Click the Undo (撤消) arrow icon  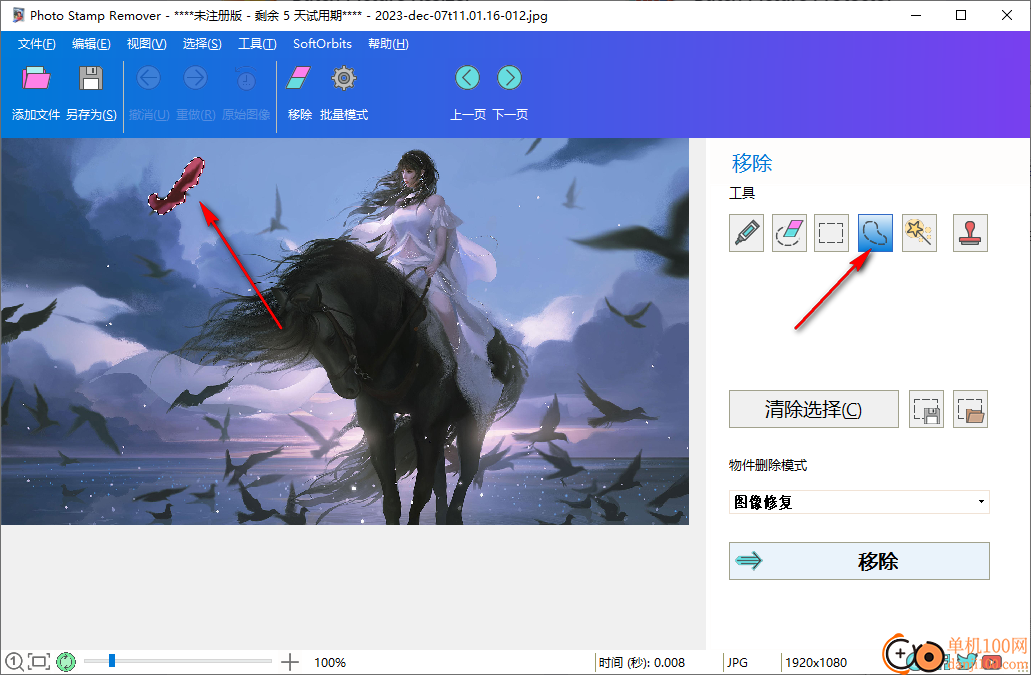149,78
